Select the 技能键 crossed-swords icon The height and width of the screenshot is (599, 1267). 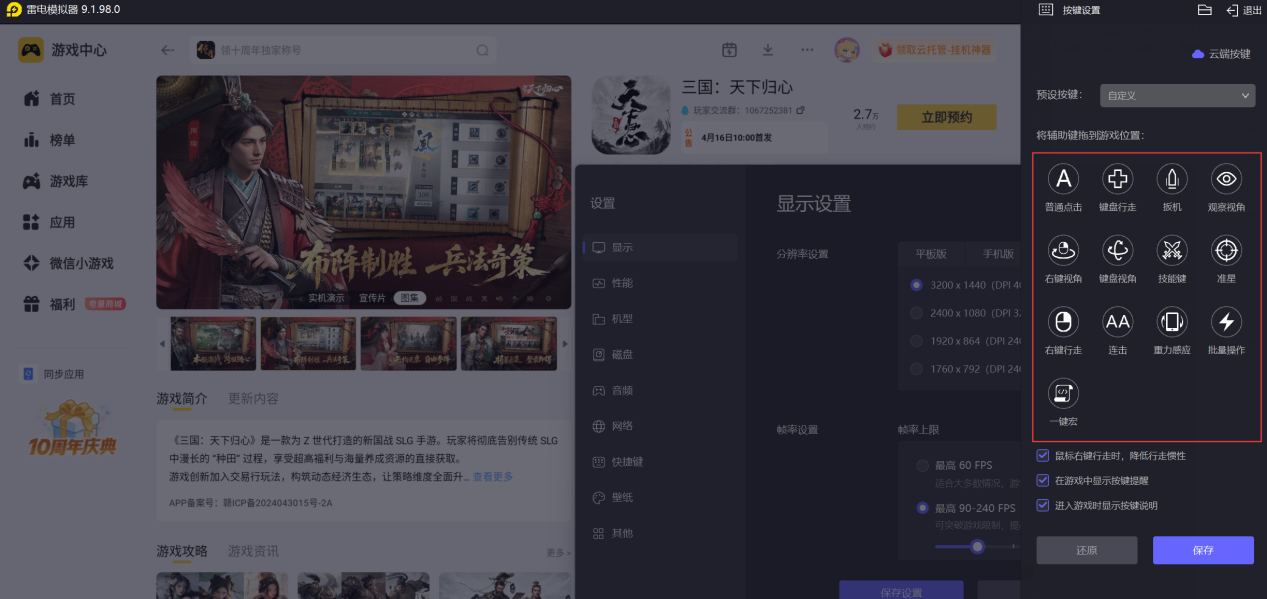[1172, 250]
